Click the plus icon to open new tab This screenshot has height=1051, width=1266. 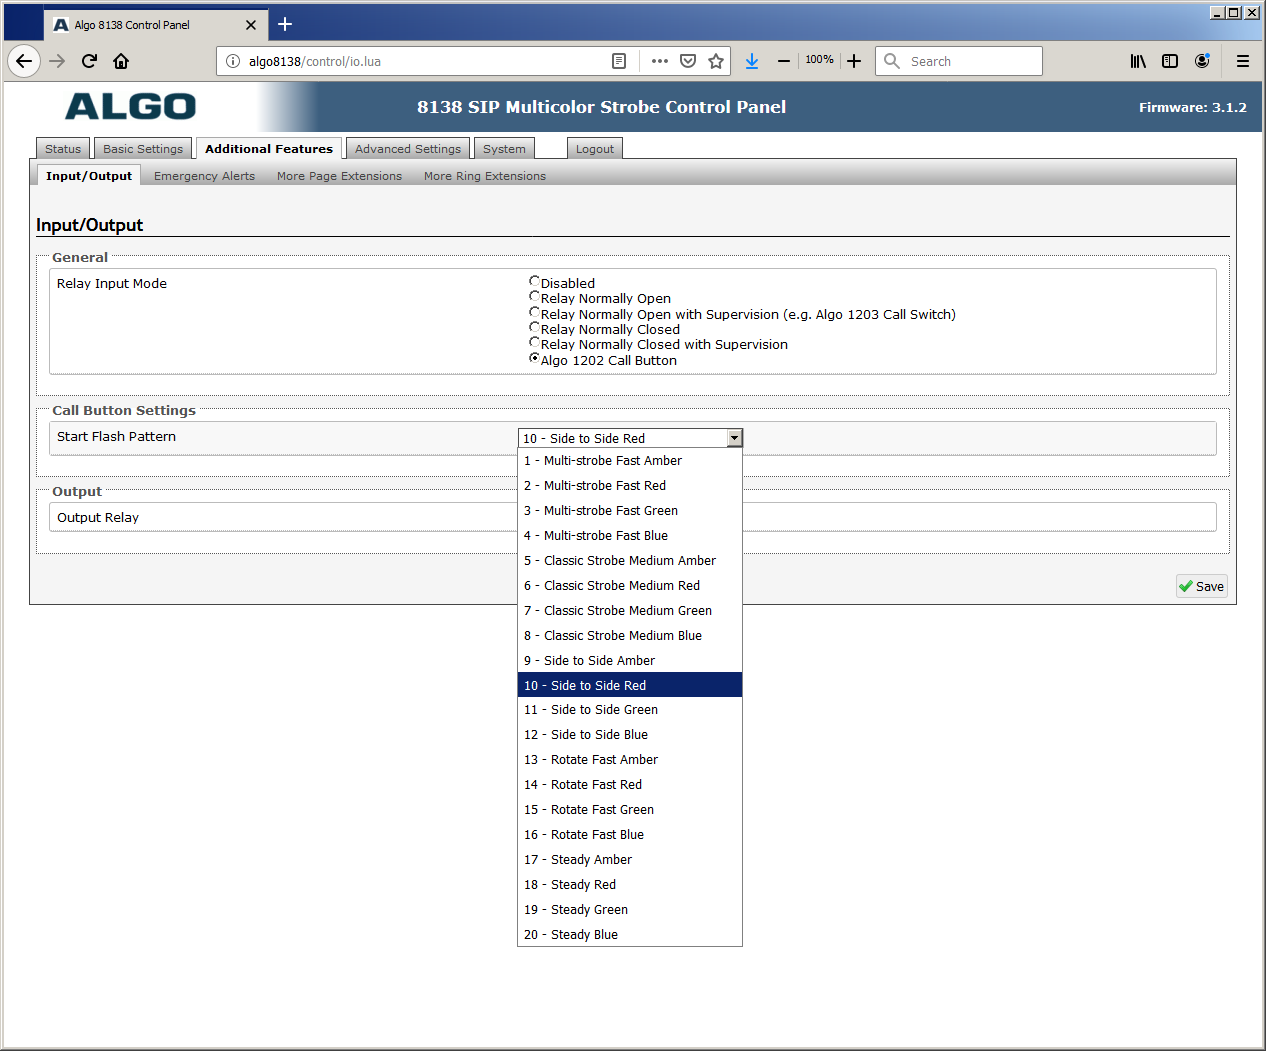(285, 24)
